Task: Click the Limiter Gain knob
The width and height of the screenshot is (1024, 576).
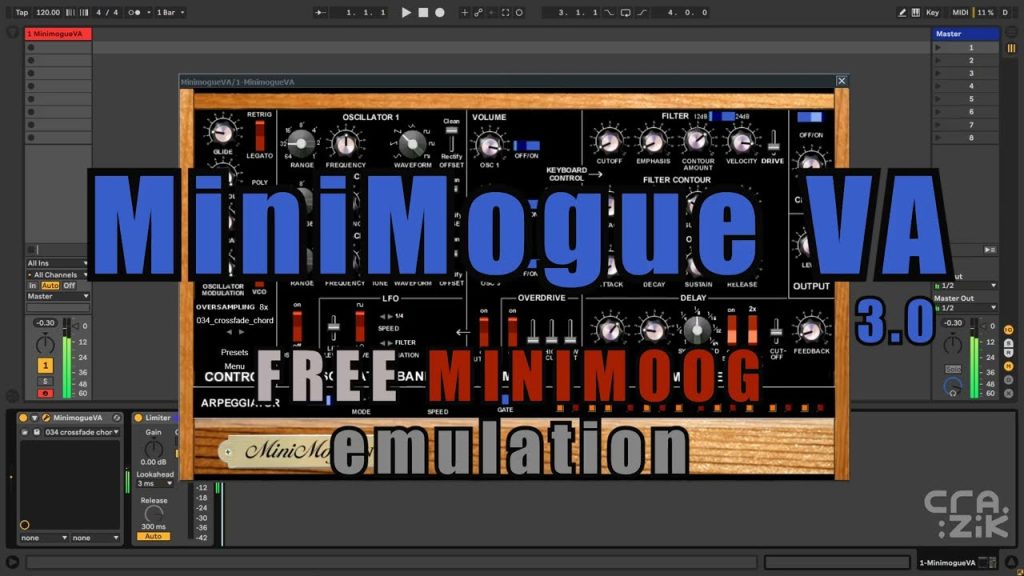Action: [153, 449]
